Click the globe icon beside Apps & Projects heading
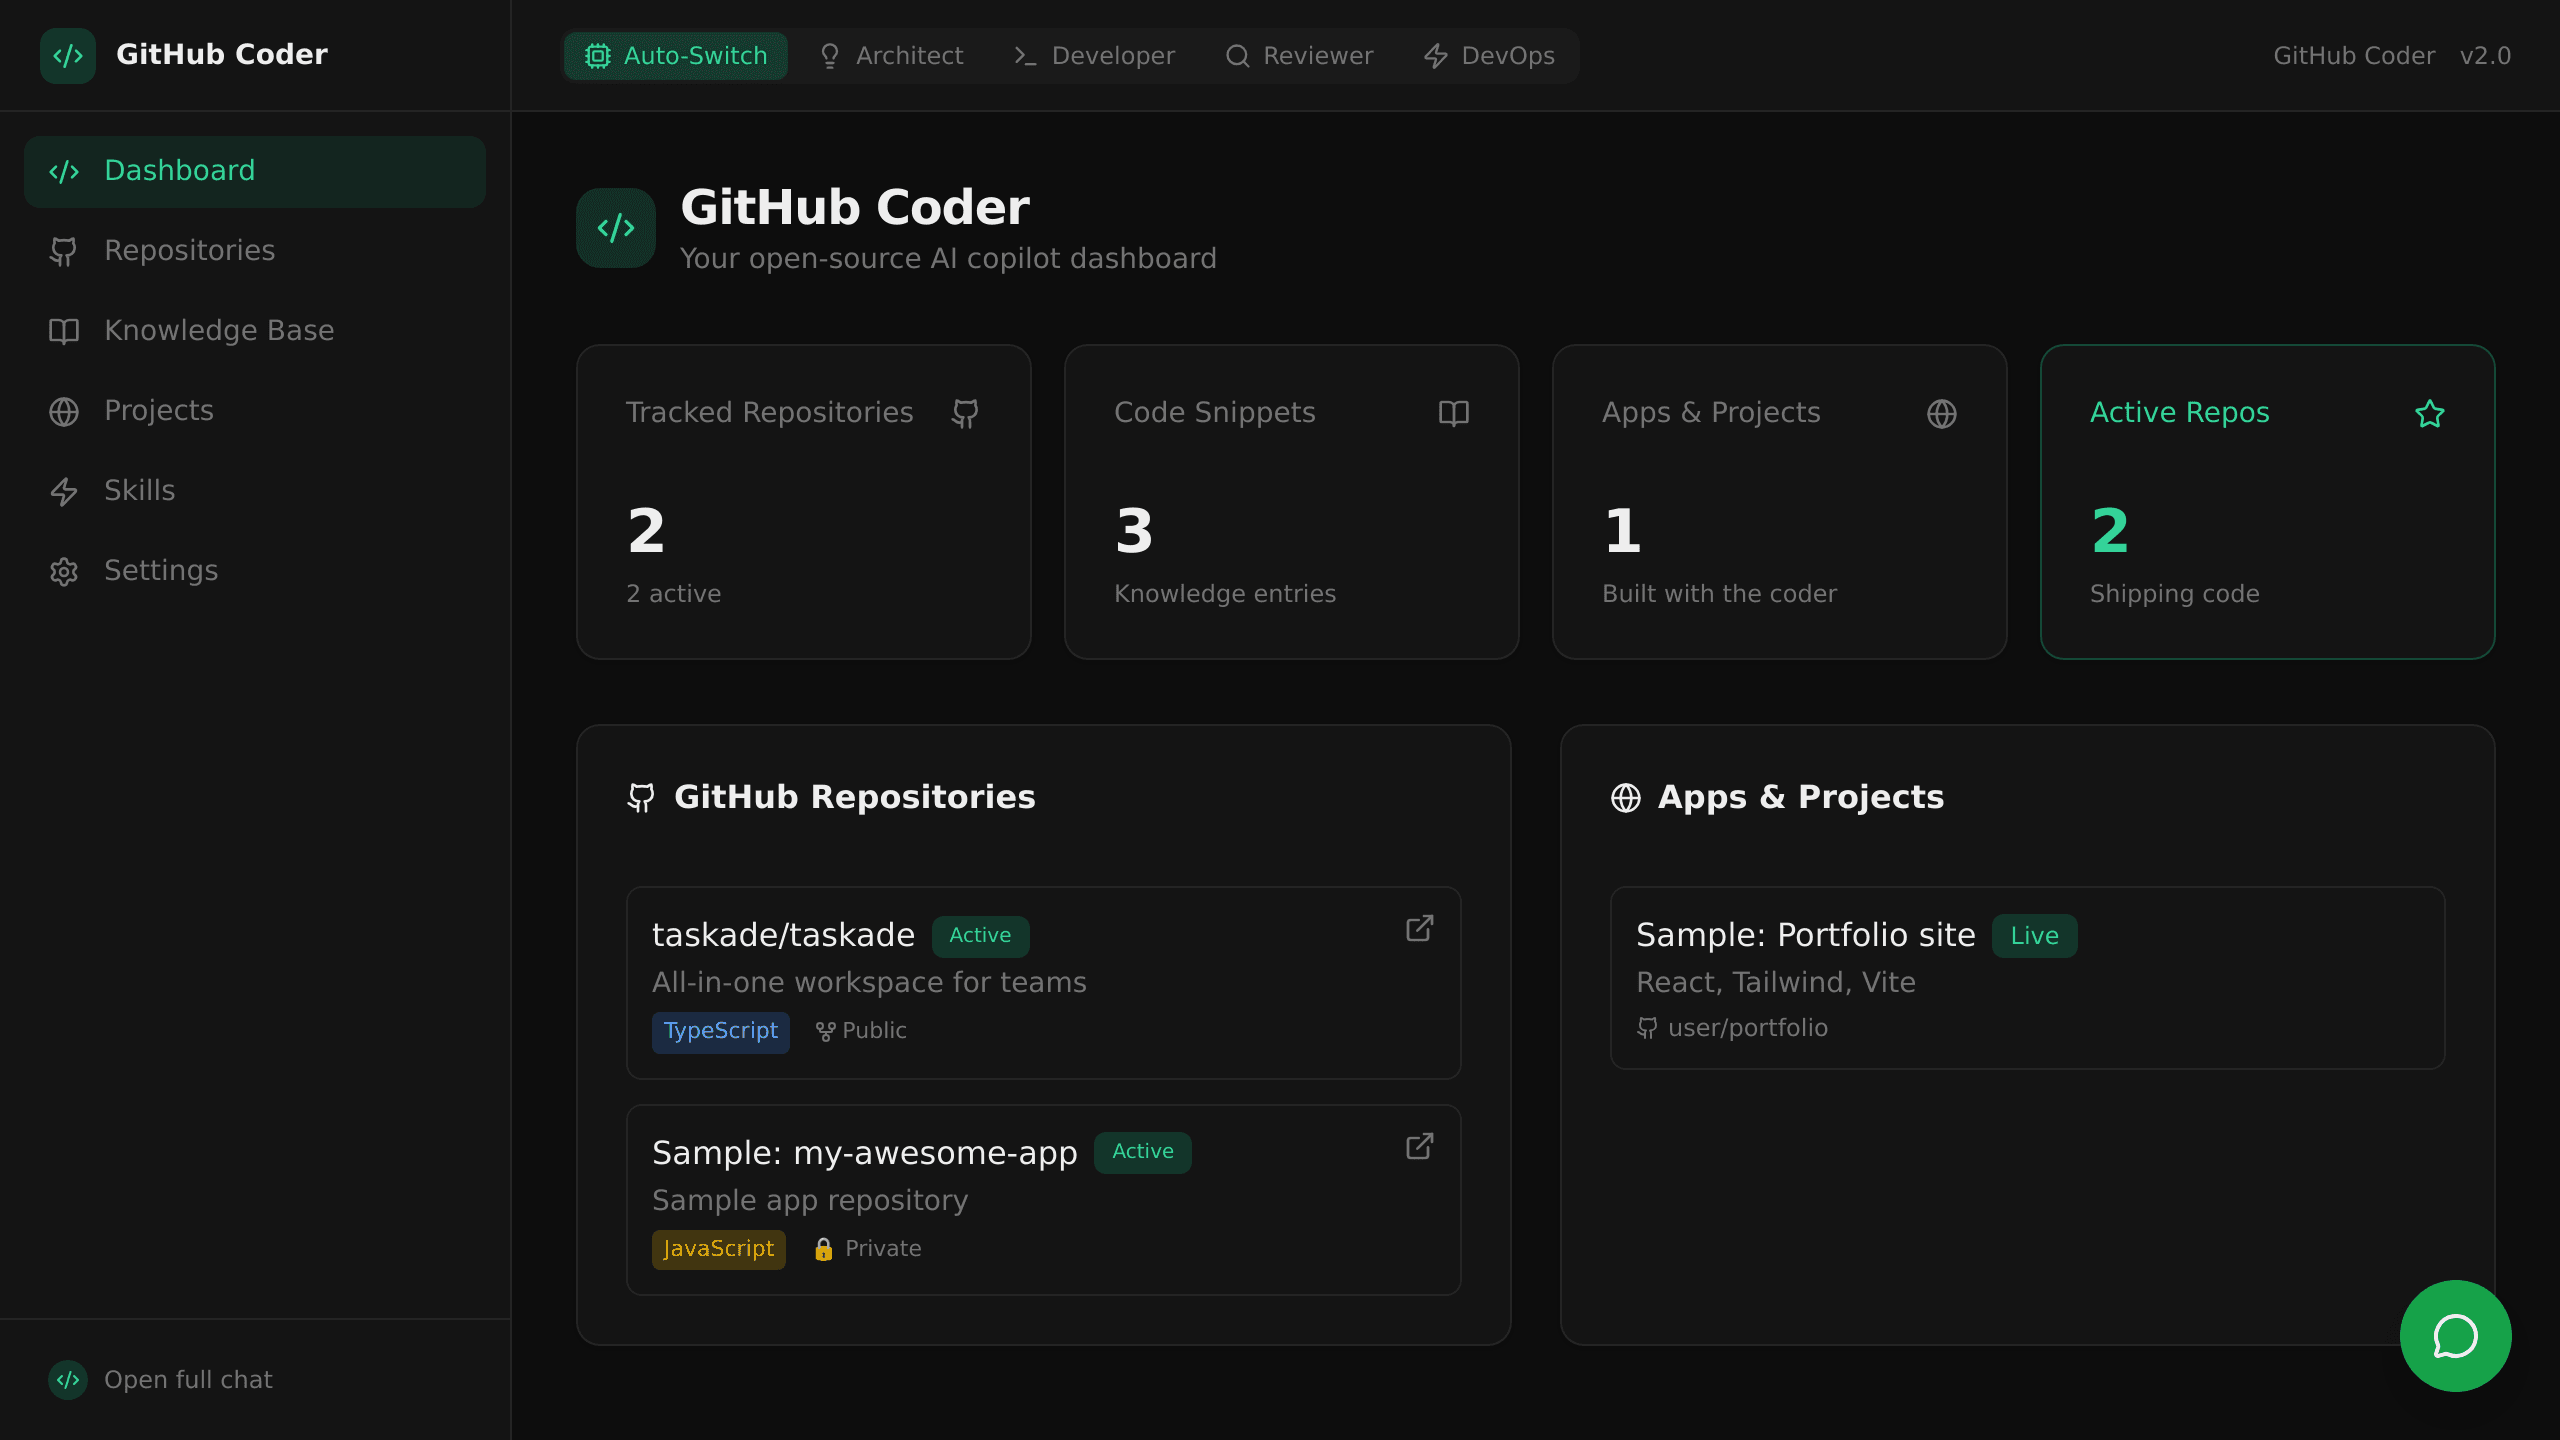The width and height of the screenshot is (2560, 1440). point(1626,798)
